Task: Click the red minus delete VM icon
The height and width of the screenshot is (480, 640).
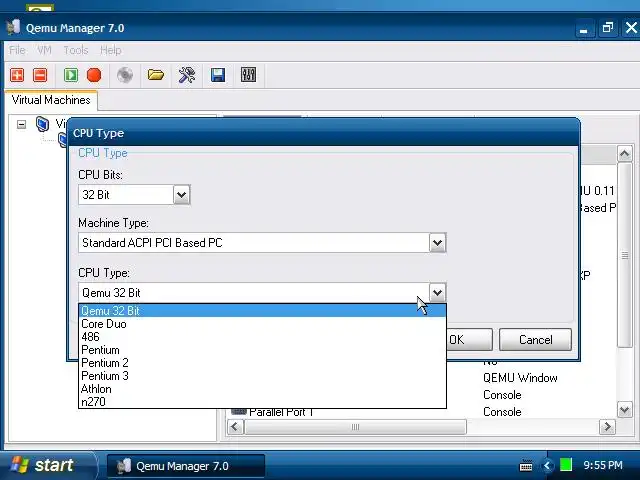Action: (x=40, y=75)
